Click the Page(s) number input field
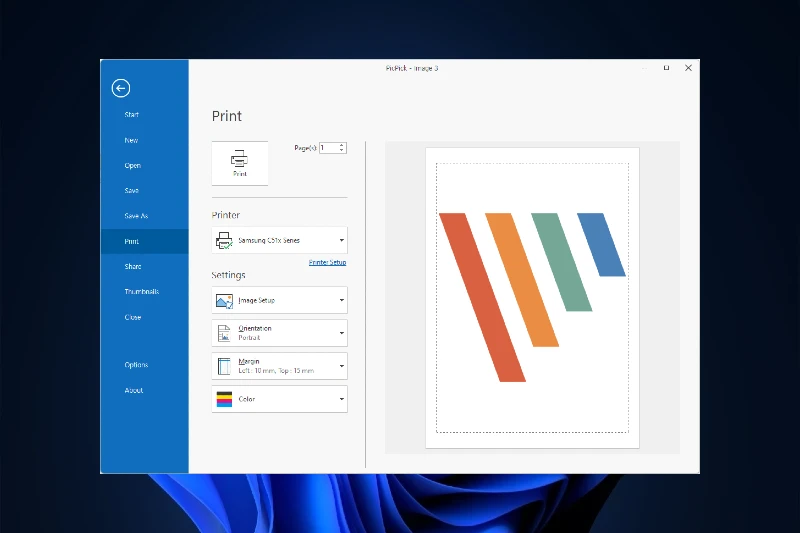 [x=329, y=148]
